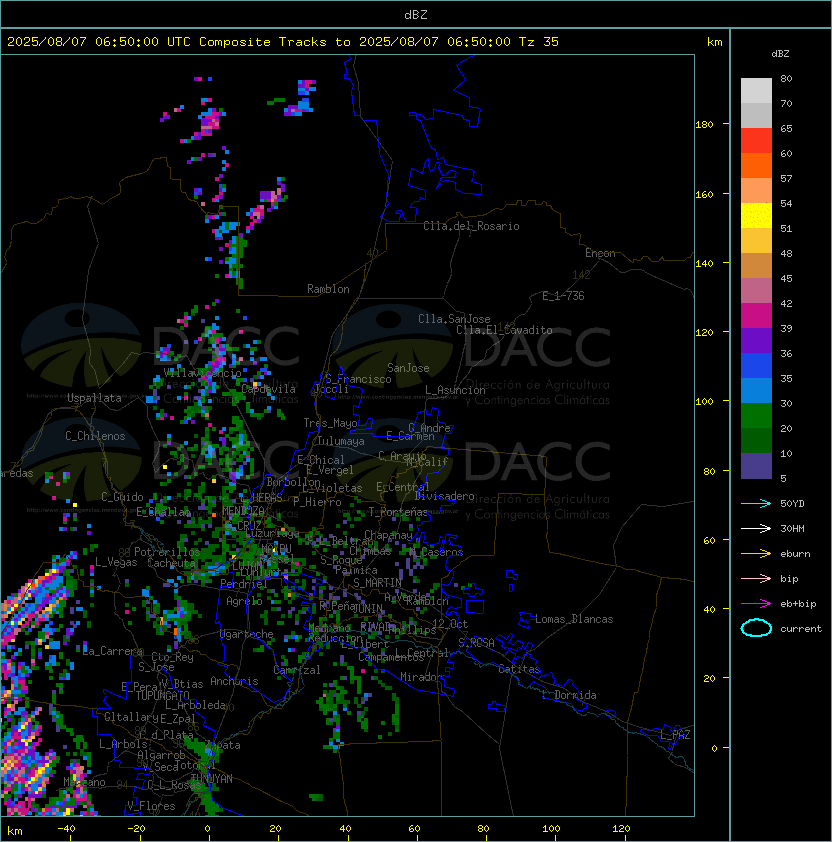The width and height of the screenshot is (832, 842).
Task: Click the 'Anchoris' place label
Action: pyautogui.click(x=234, y=681)
